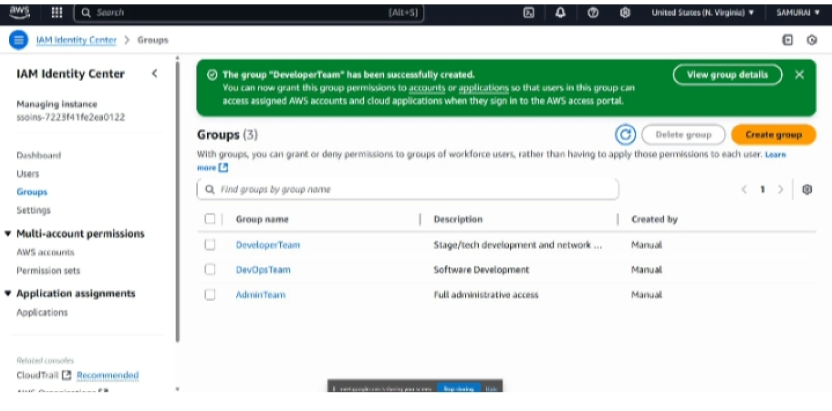This screenshot has height=411, width=832.
Task: Open the DeveloperTeam group link
Action: tap(268, 245)
